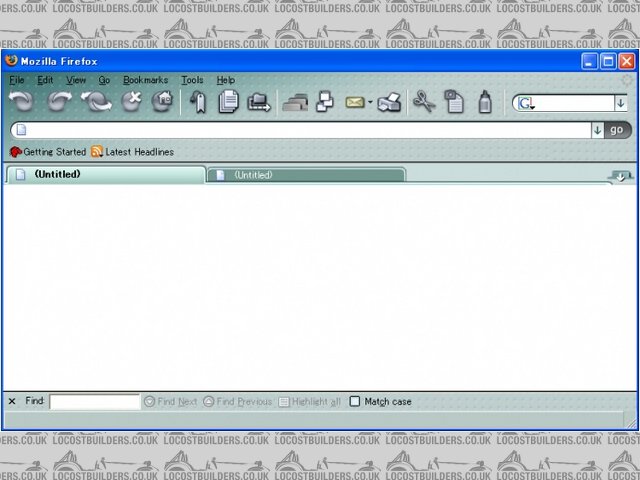The height and width of the screenshot is (480, 640).
Task: Switch to the second (Untitled) tab
Action: pyautogui.click(x=306, y=175)
